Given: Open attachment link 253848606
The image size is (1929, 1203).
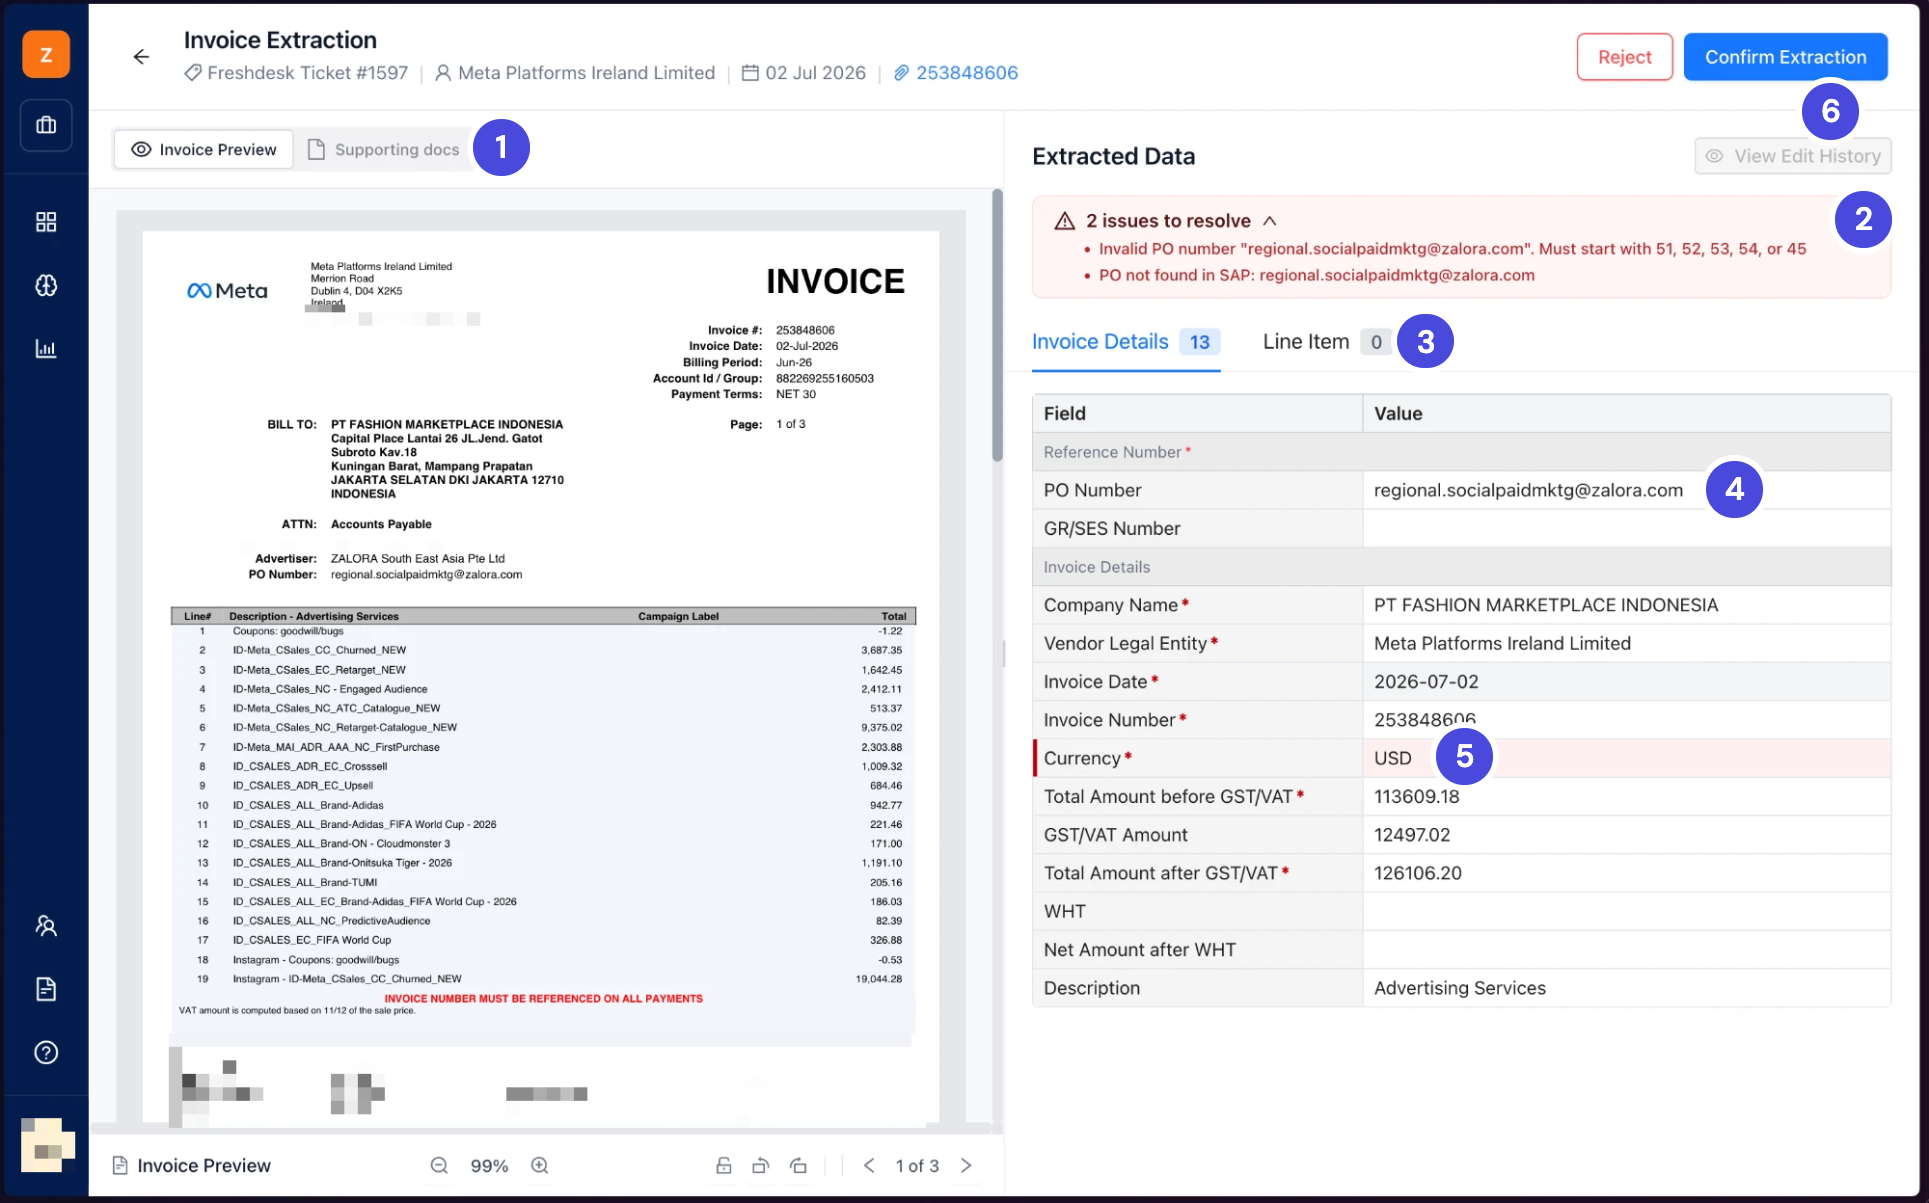Looking at the screenshot, I should [956, 72].
